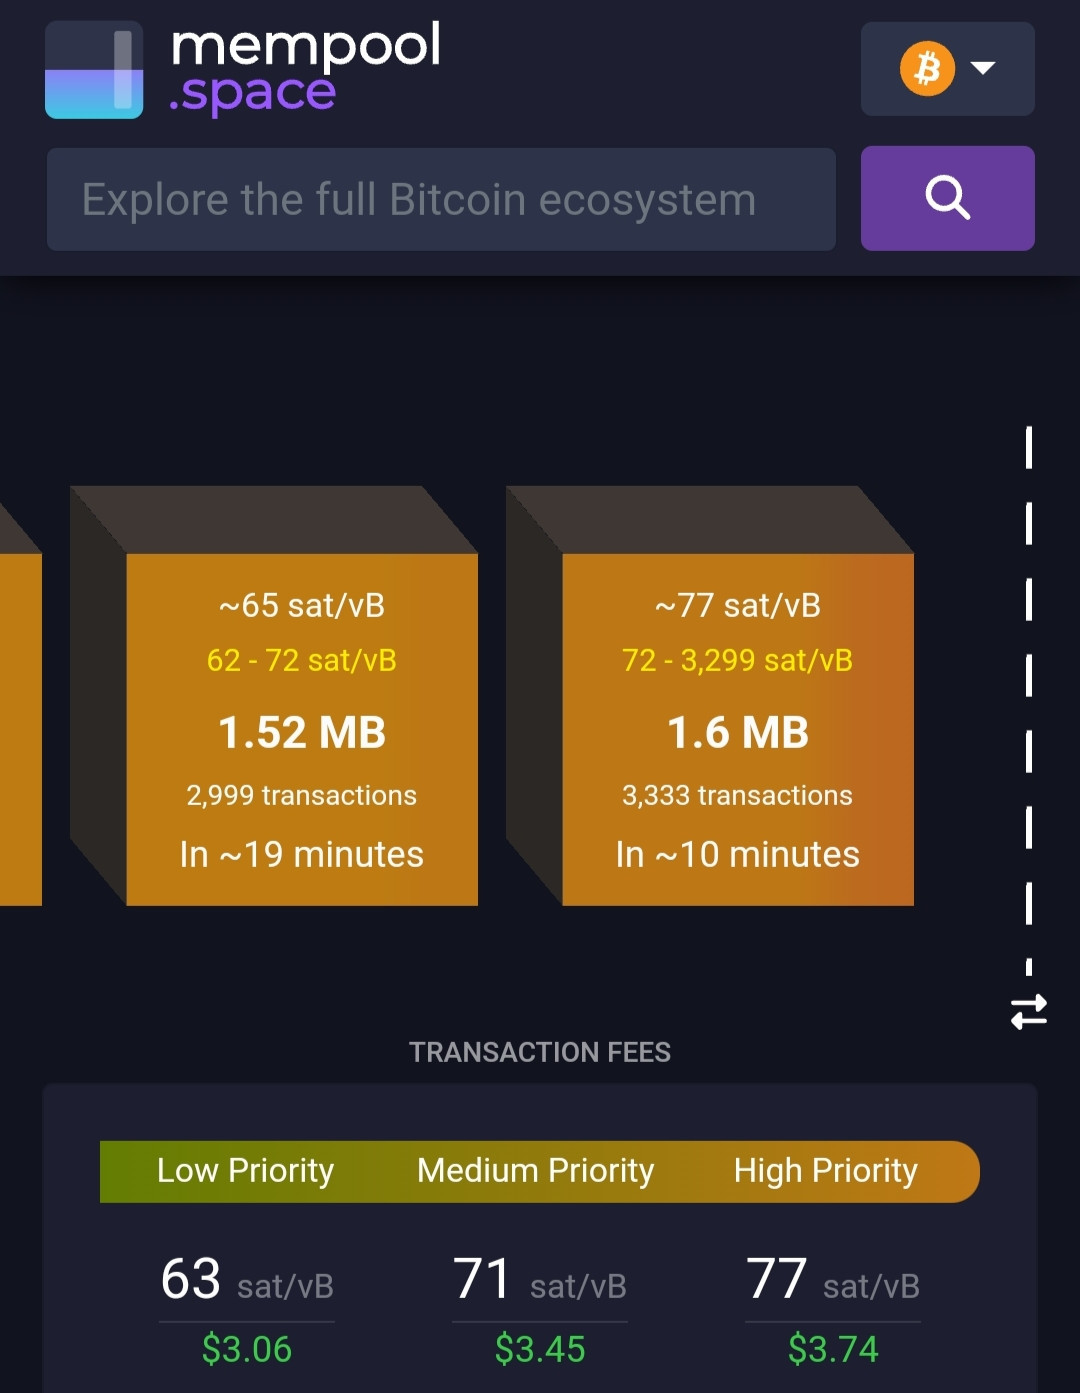Open the ~77 sat/vB mempool block
The image size is (1080, 1393).
pyautogui.click(x=738, y=729)
